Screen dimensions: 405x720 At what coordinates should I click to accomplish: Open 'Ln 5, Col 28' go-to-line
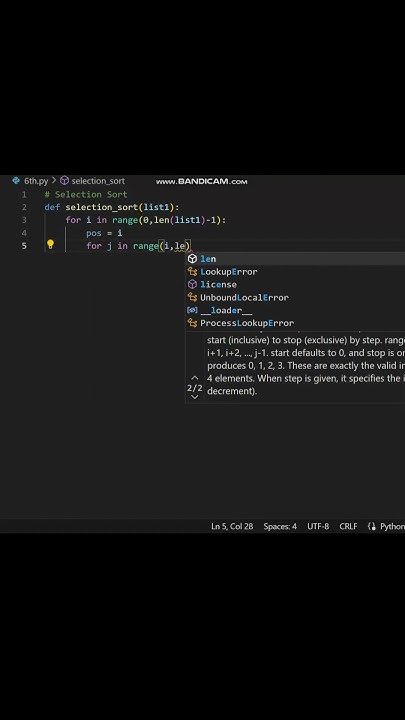click(232, 526)
